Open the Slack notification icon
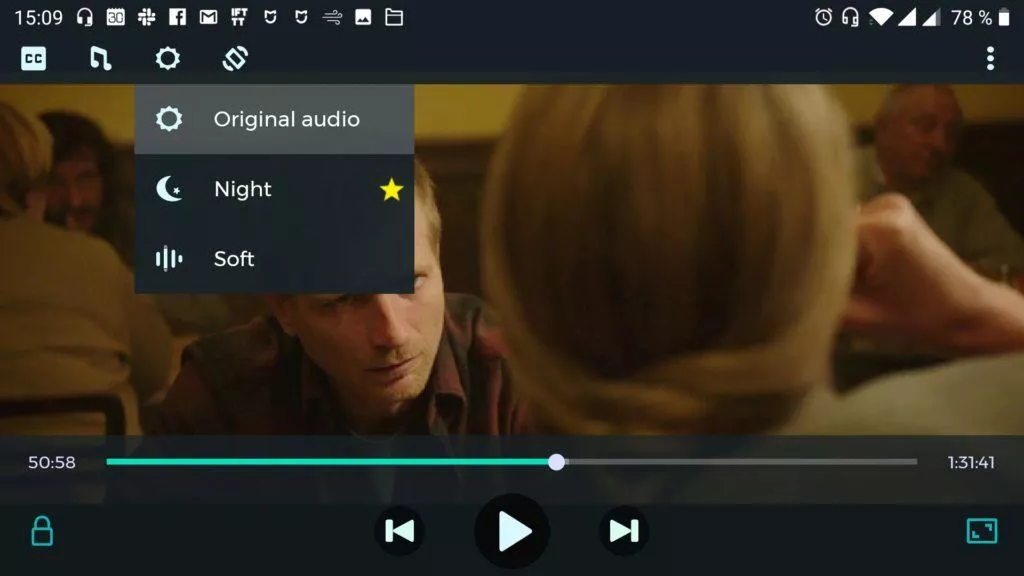 tap(146, 17)
